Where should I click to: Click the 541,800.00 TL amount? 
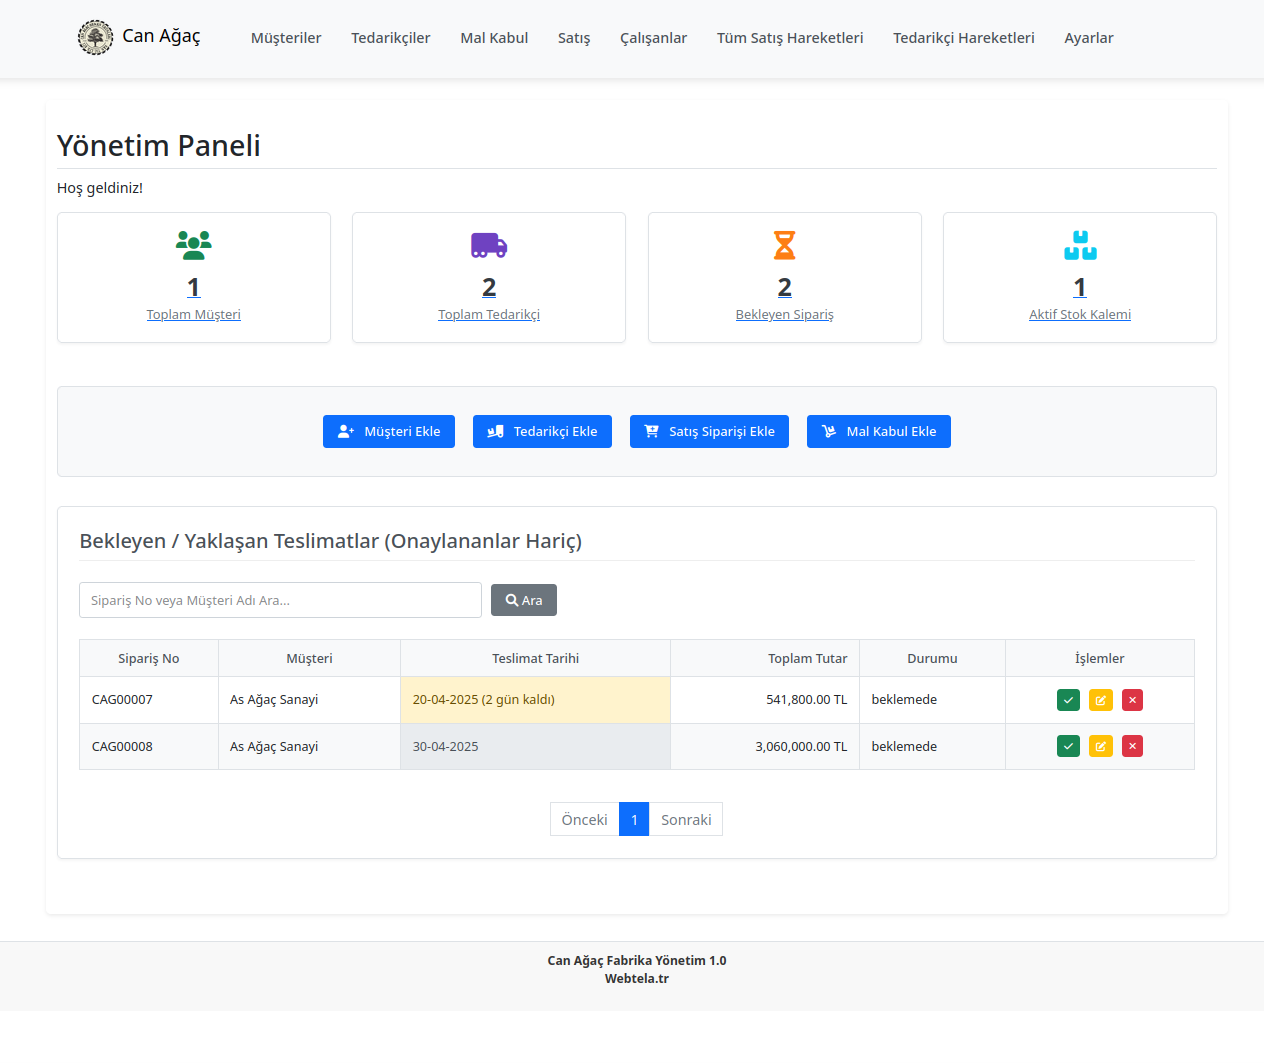[807, 700]
